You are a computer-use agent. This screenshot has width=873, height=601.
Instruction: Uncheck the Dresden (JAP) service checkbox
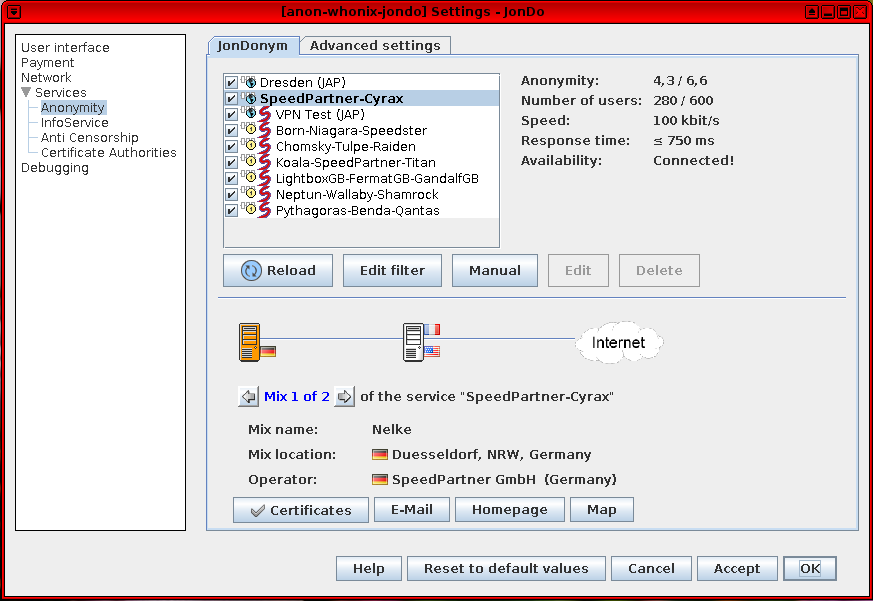coord(232,82)
